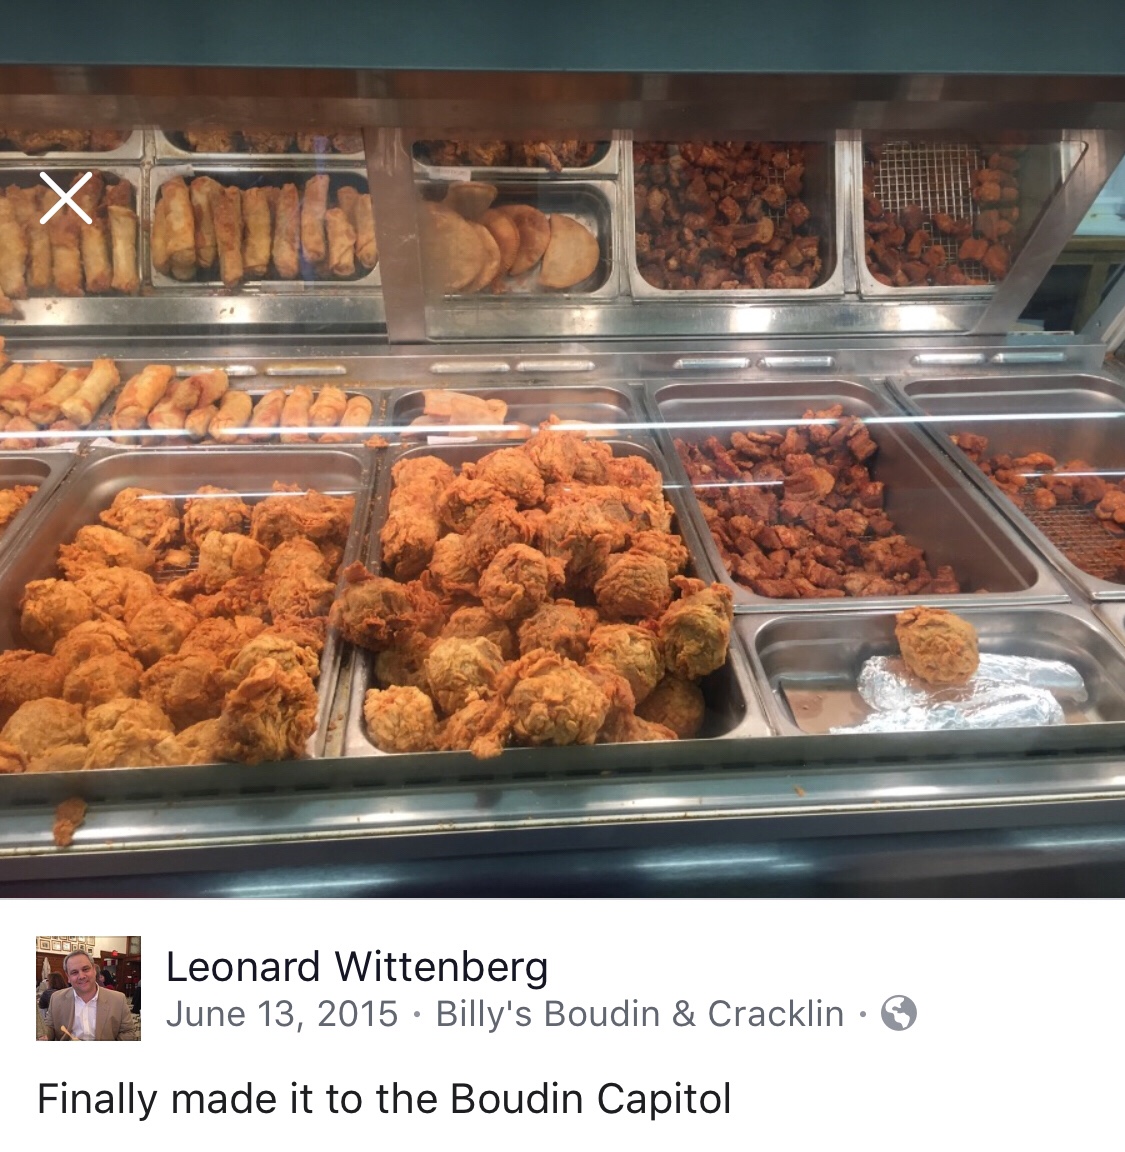1125x1152 pixels.
Task: Tap the fallen crumb on the counter ledge
Action: [68, 820]
